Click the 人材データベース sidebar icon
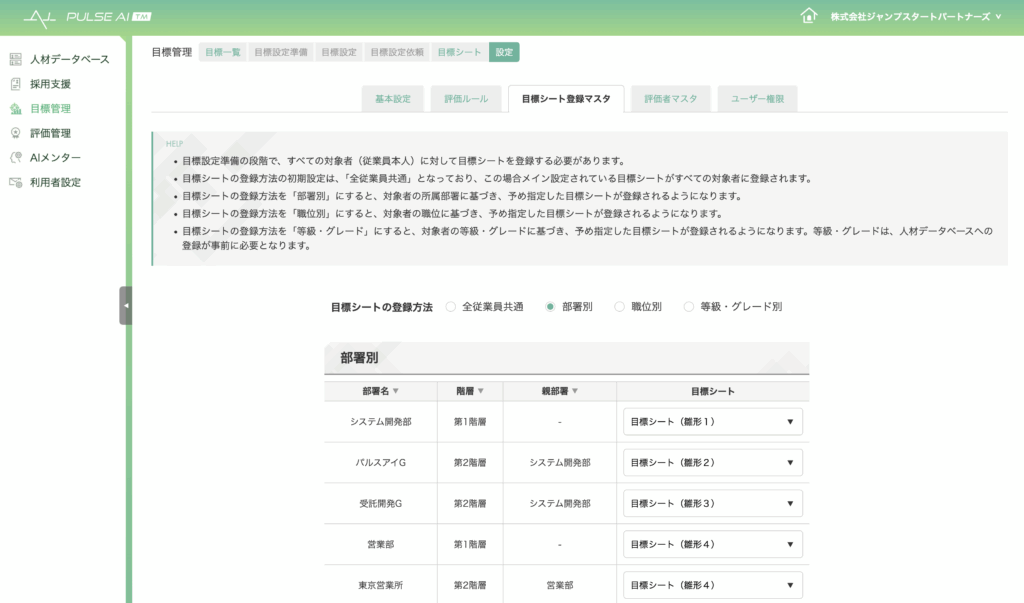 [x=15, y=60]
